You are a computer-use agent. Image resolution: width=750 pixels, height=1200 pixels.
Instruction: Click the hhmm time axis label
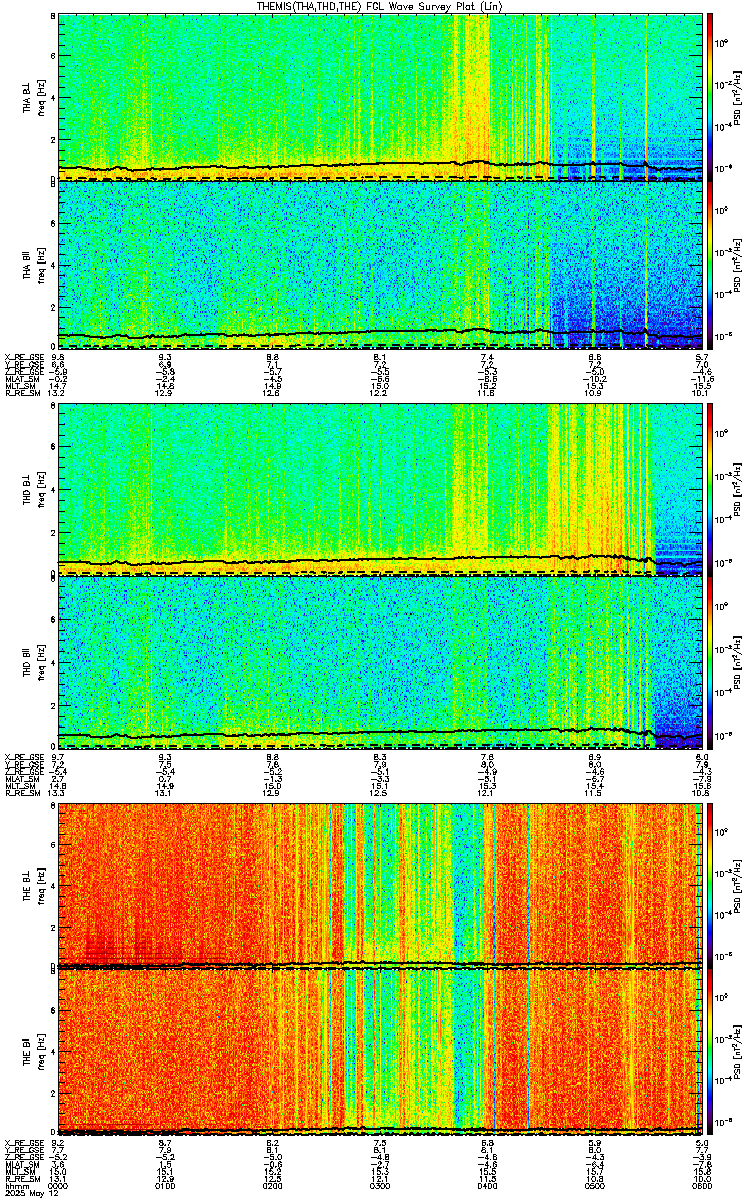15,1185
